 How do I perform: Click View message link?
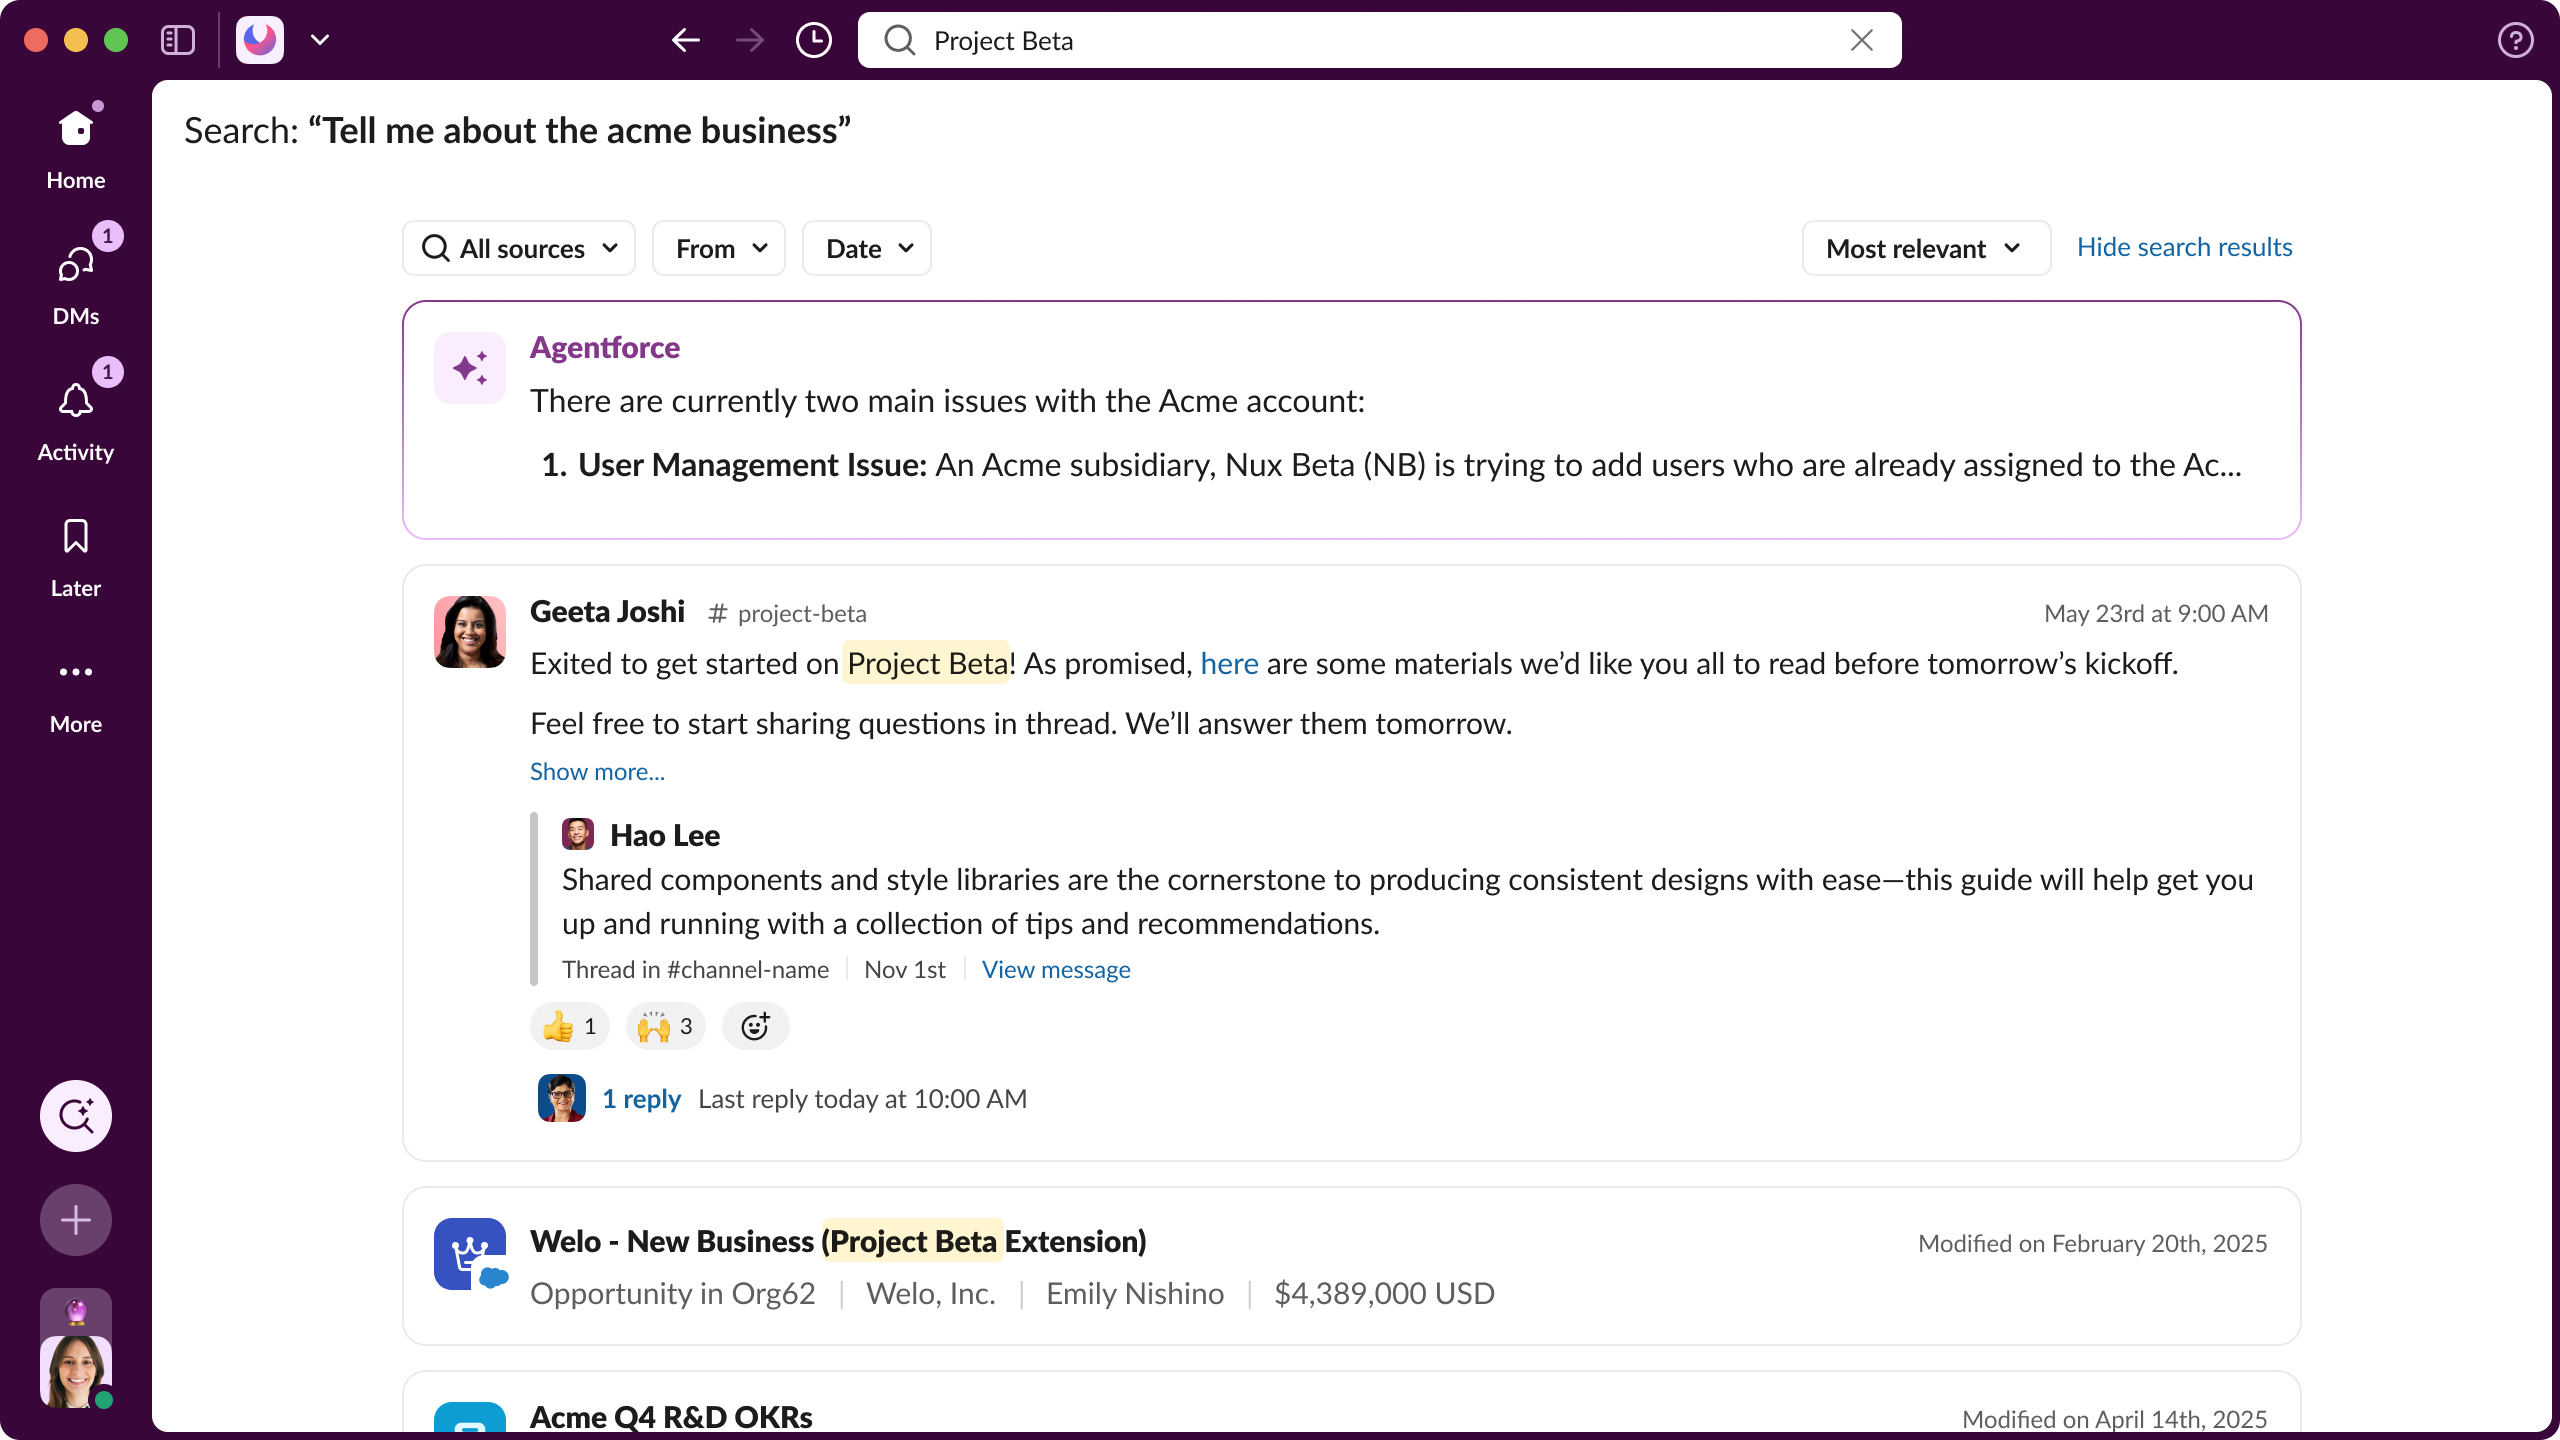[x=1056, y=969]
